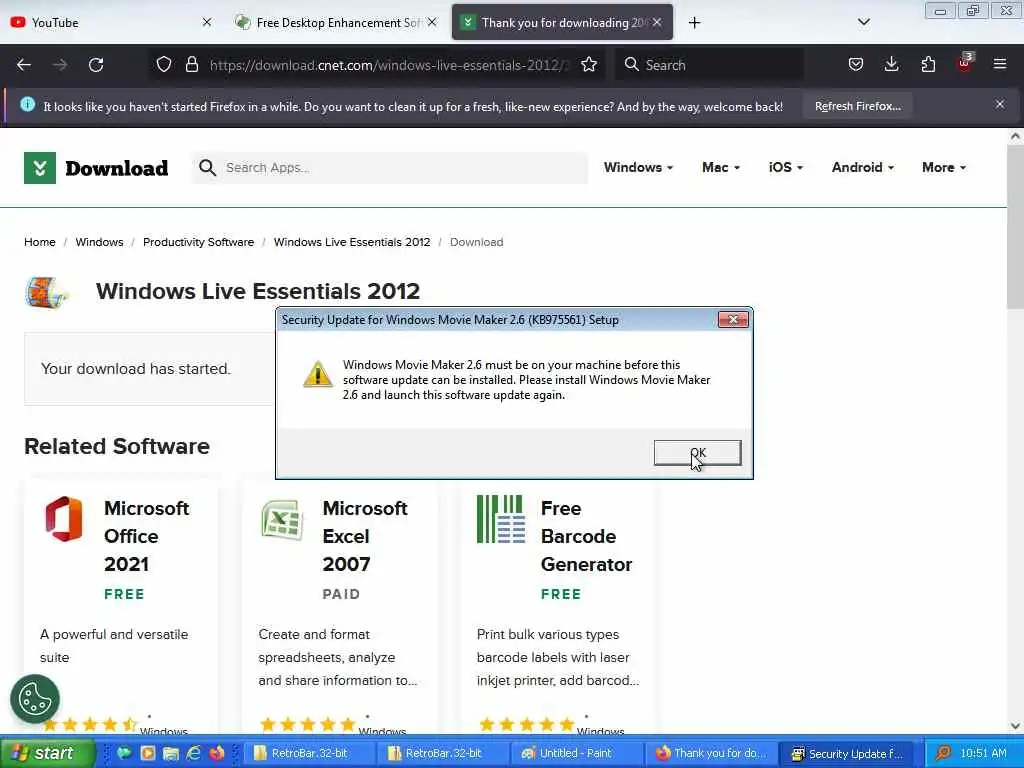Click the system tray magnifier icon
Image resolution: width=1024 pixels, height=768 pixels.
(942, 753)
